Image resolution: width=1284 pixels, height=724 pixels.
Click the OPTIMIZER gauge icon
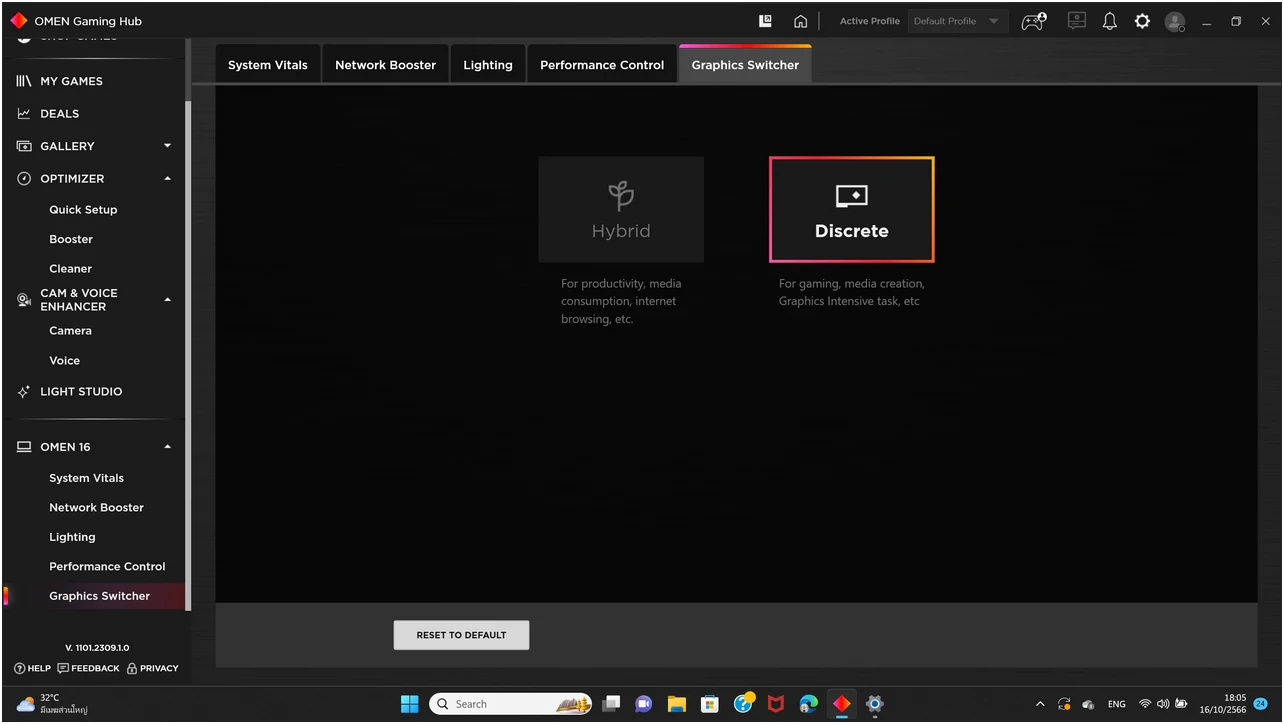click(x=24, y=178)
